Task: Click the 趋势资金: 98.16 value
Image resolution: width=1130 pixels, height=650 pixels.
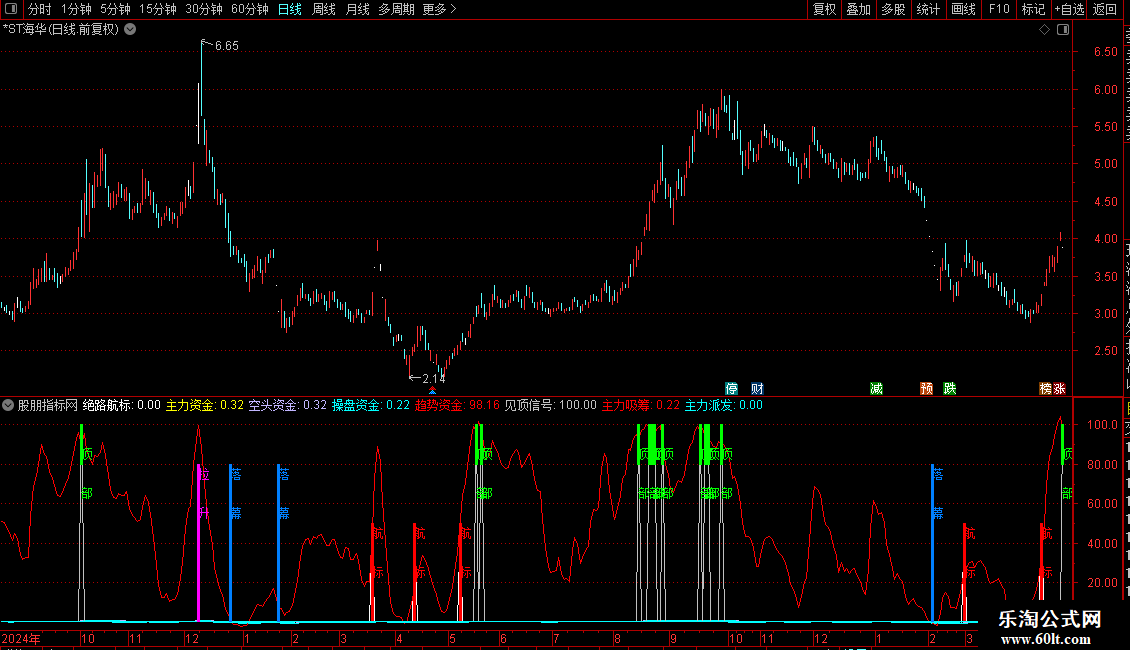Action: pos(457,405)
